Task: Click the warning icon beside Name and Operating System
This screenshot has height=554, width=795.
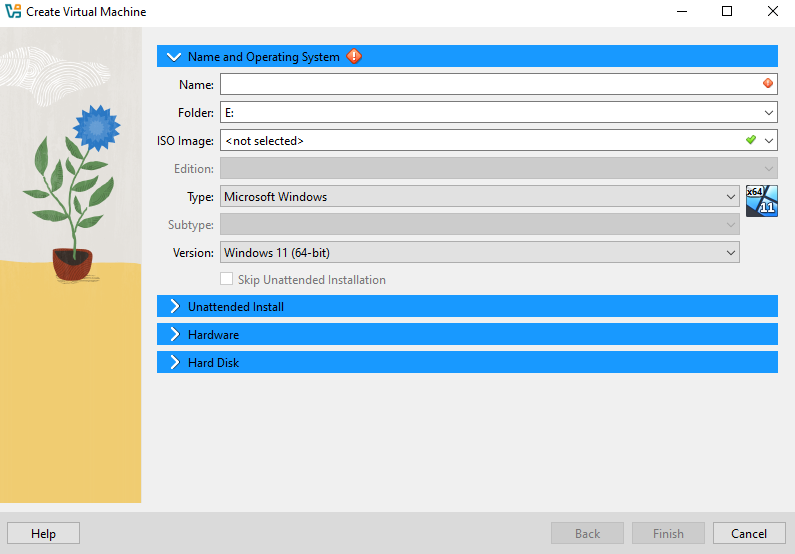Action: (x=354, y=56)
